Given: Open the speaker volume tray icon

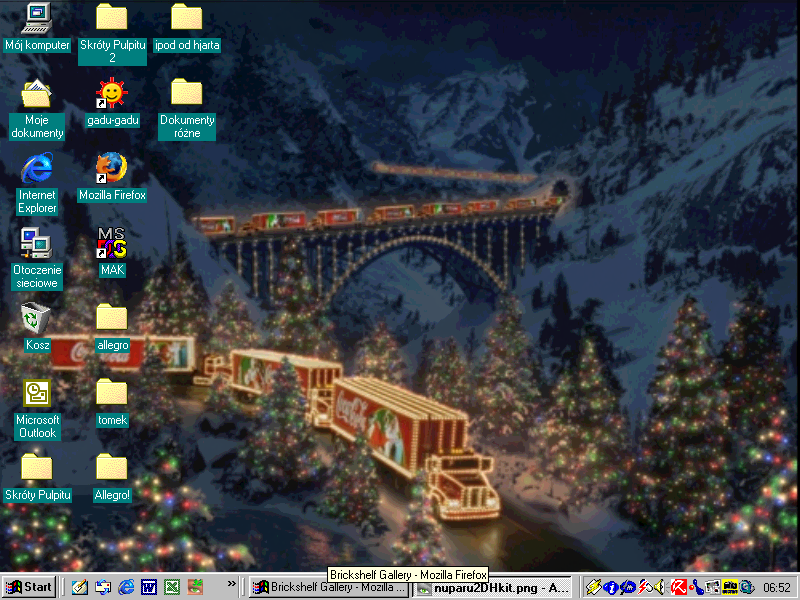Looking at the screenshot, I should 661,588.
